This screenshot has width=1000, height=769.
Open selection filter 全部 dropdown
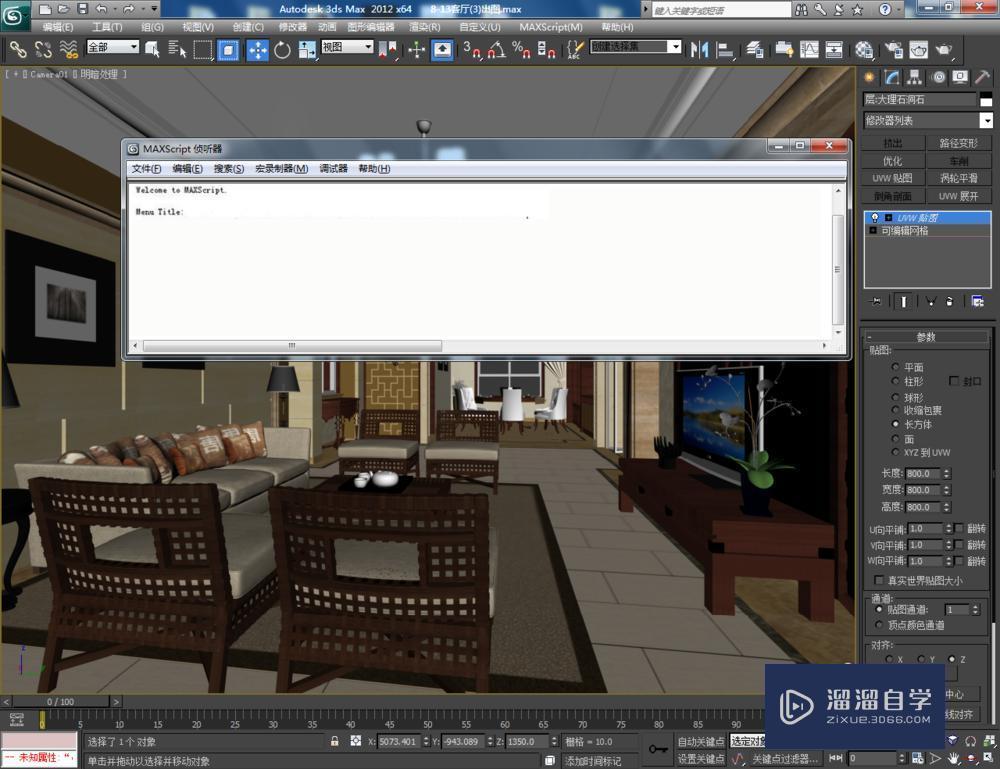pos(112,47)
